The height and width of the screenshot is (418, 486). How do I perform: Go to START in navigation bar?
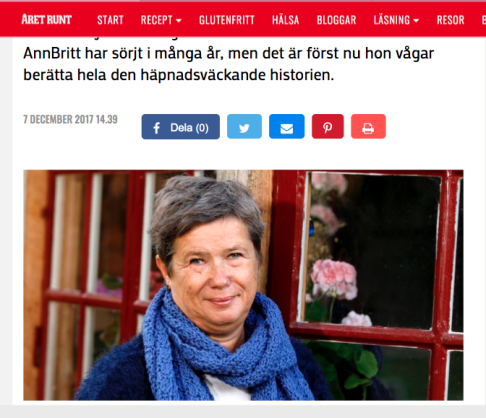(110, 20)
